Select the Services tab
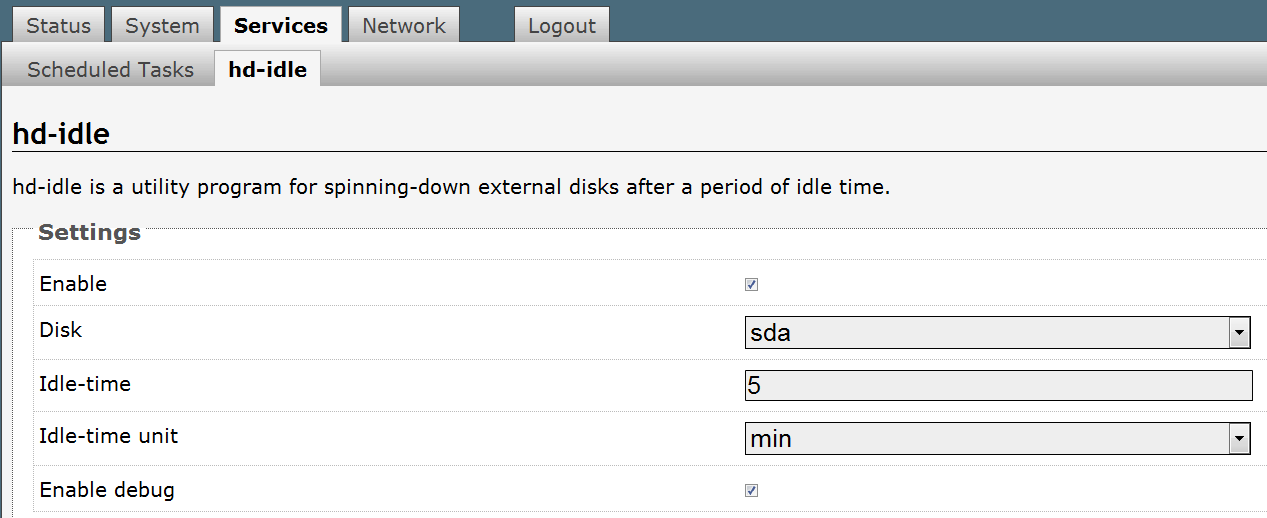The height and width of the screenshot is (518, 1267). point(280,26)
